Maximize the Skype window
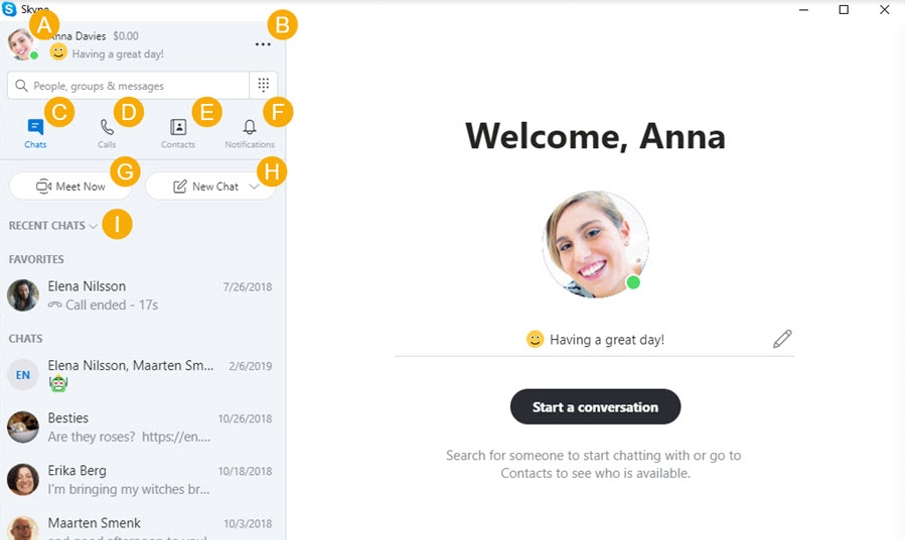 [844, 9]
